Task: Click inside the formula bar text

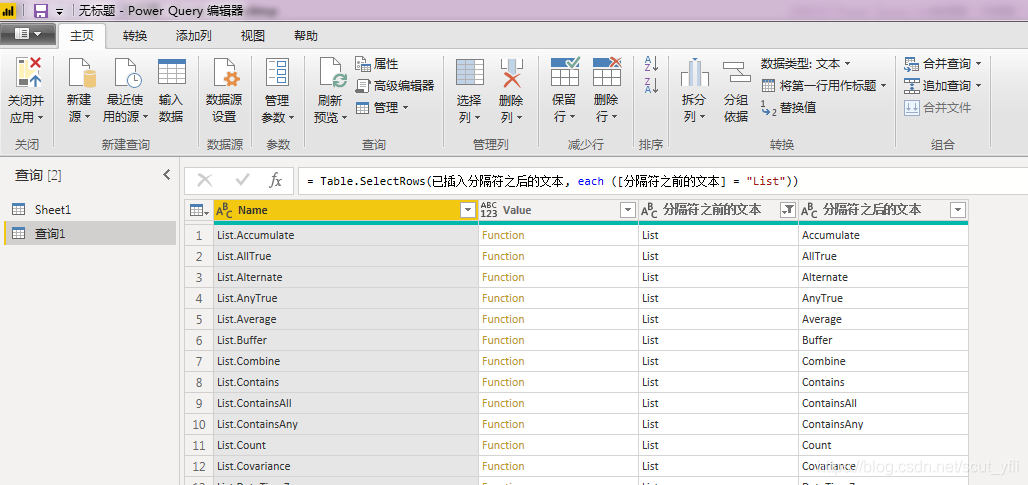Action: pos(552,181)
